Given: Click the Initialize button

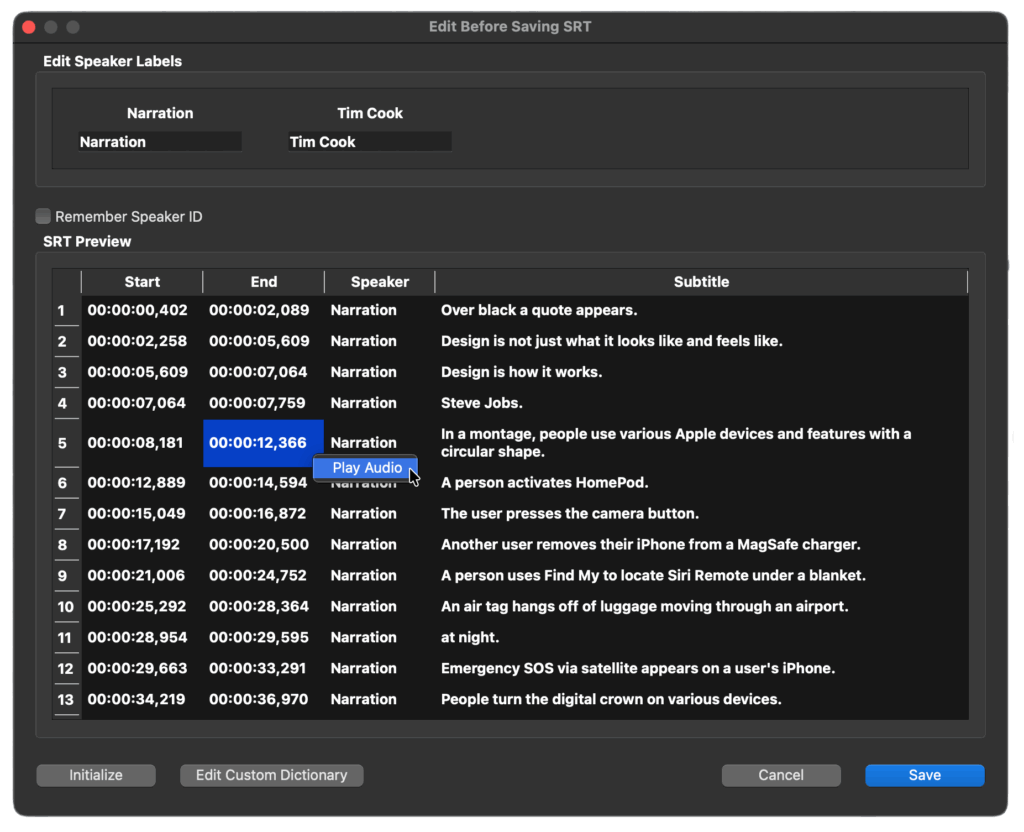Looking at the screenshot, I should coord(96,775).
